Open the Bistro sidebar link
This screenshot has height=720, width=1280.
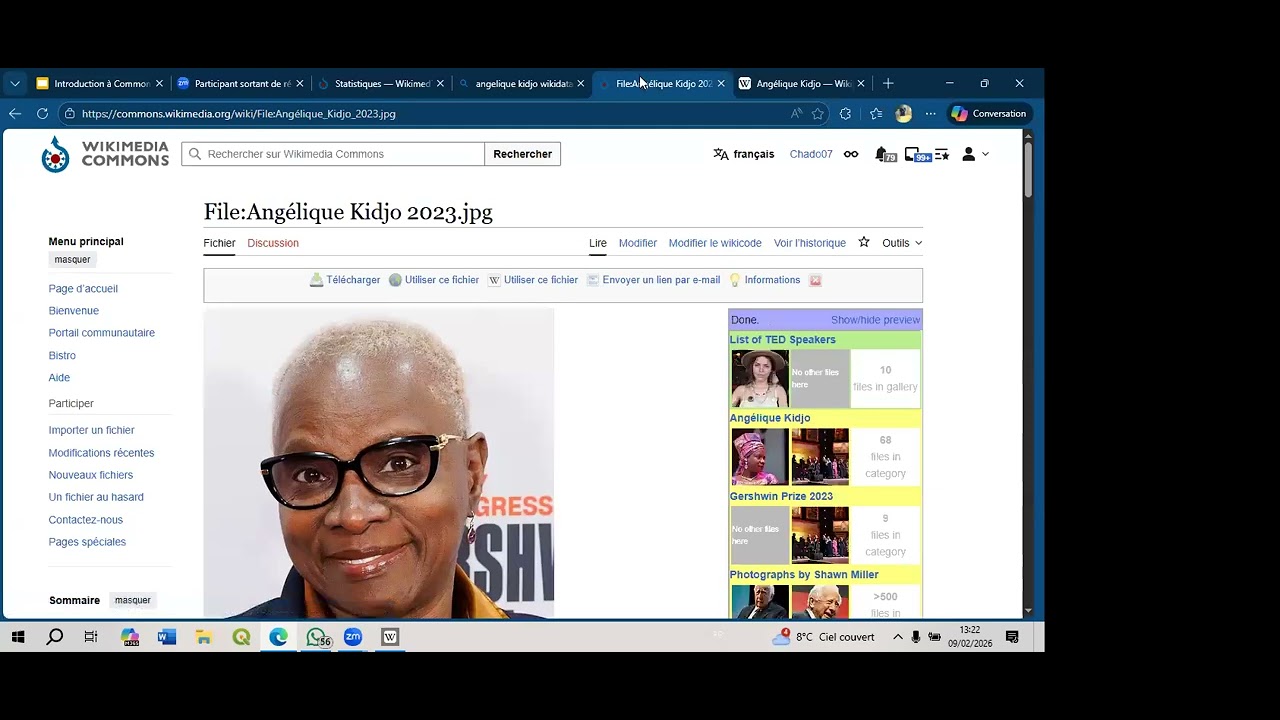[x=62, y=356]
